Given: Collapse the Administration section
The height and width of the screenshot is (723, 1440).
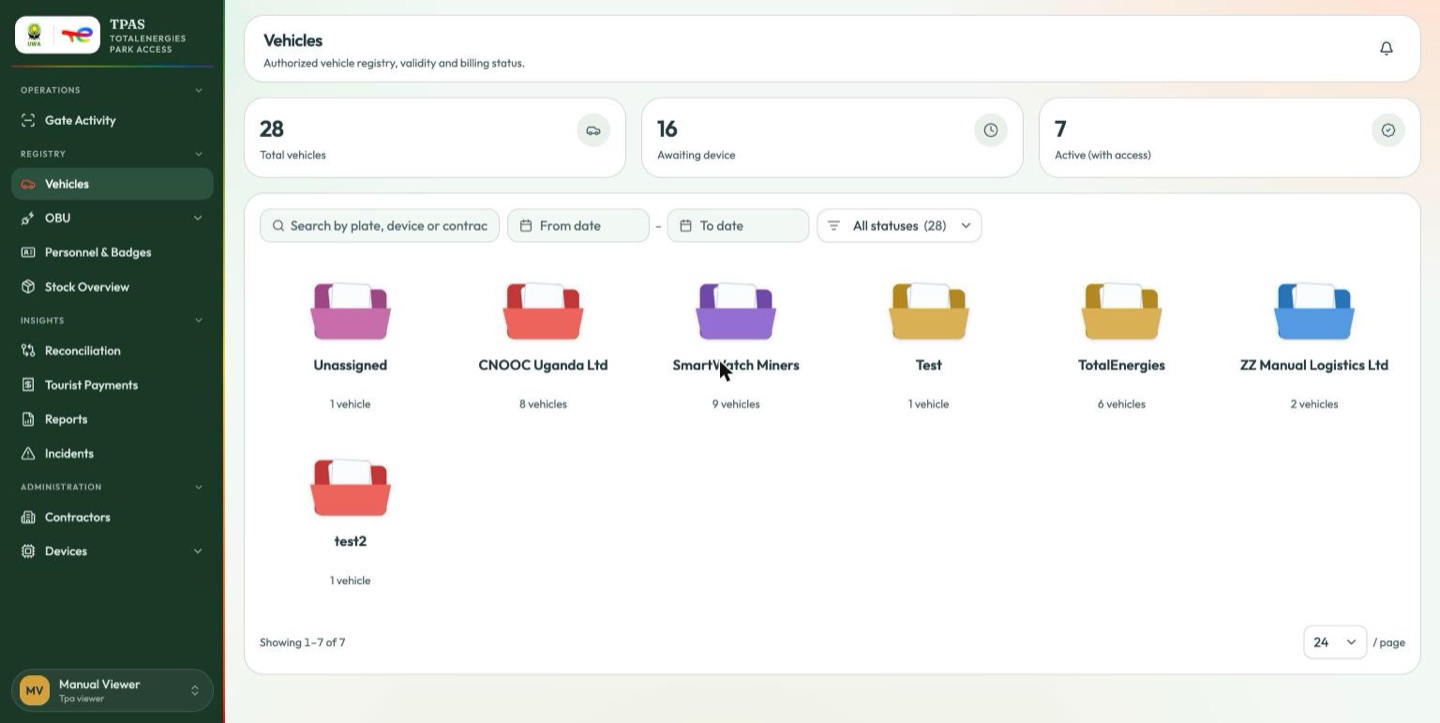Looking at the screenshot, I should tap(198, 487).
